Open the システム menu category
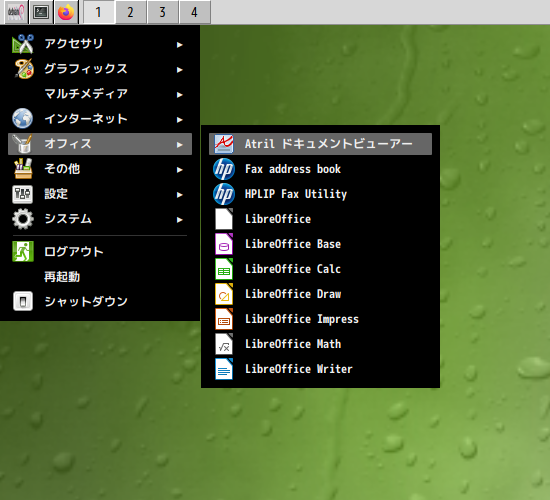Viewport: 550px width, 500px height. click(x=100, y=219)
